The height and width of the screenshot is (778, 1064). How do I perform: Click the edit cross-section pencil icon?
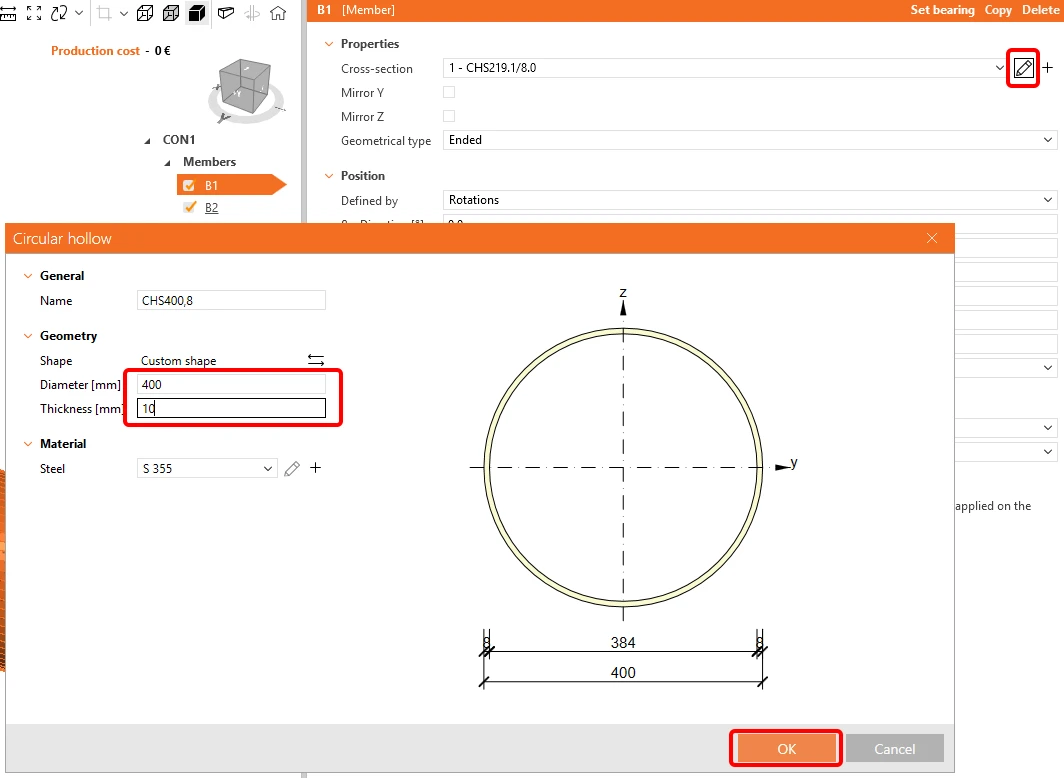[1023, 68]
